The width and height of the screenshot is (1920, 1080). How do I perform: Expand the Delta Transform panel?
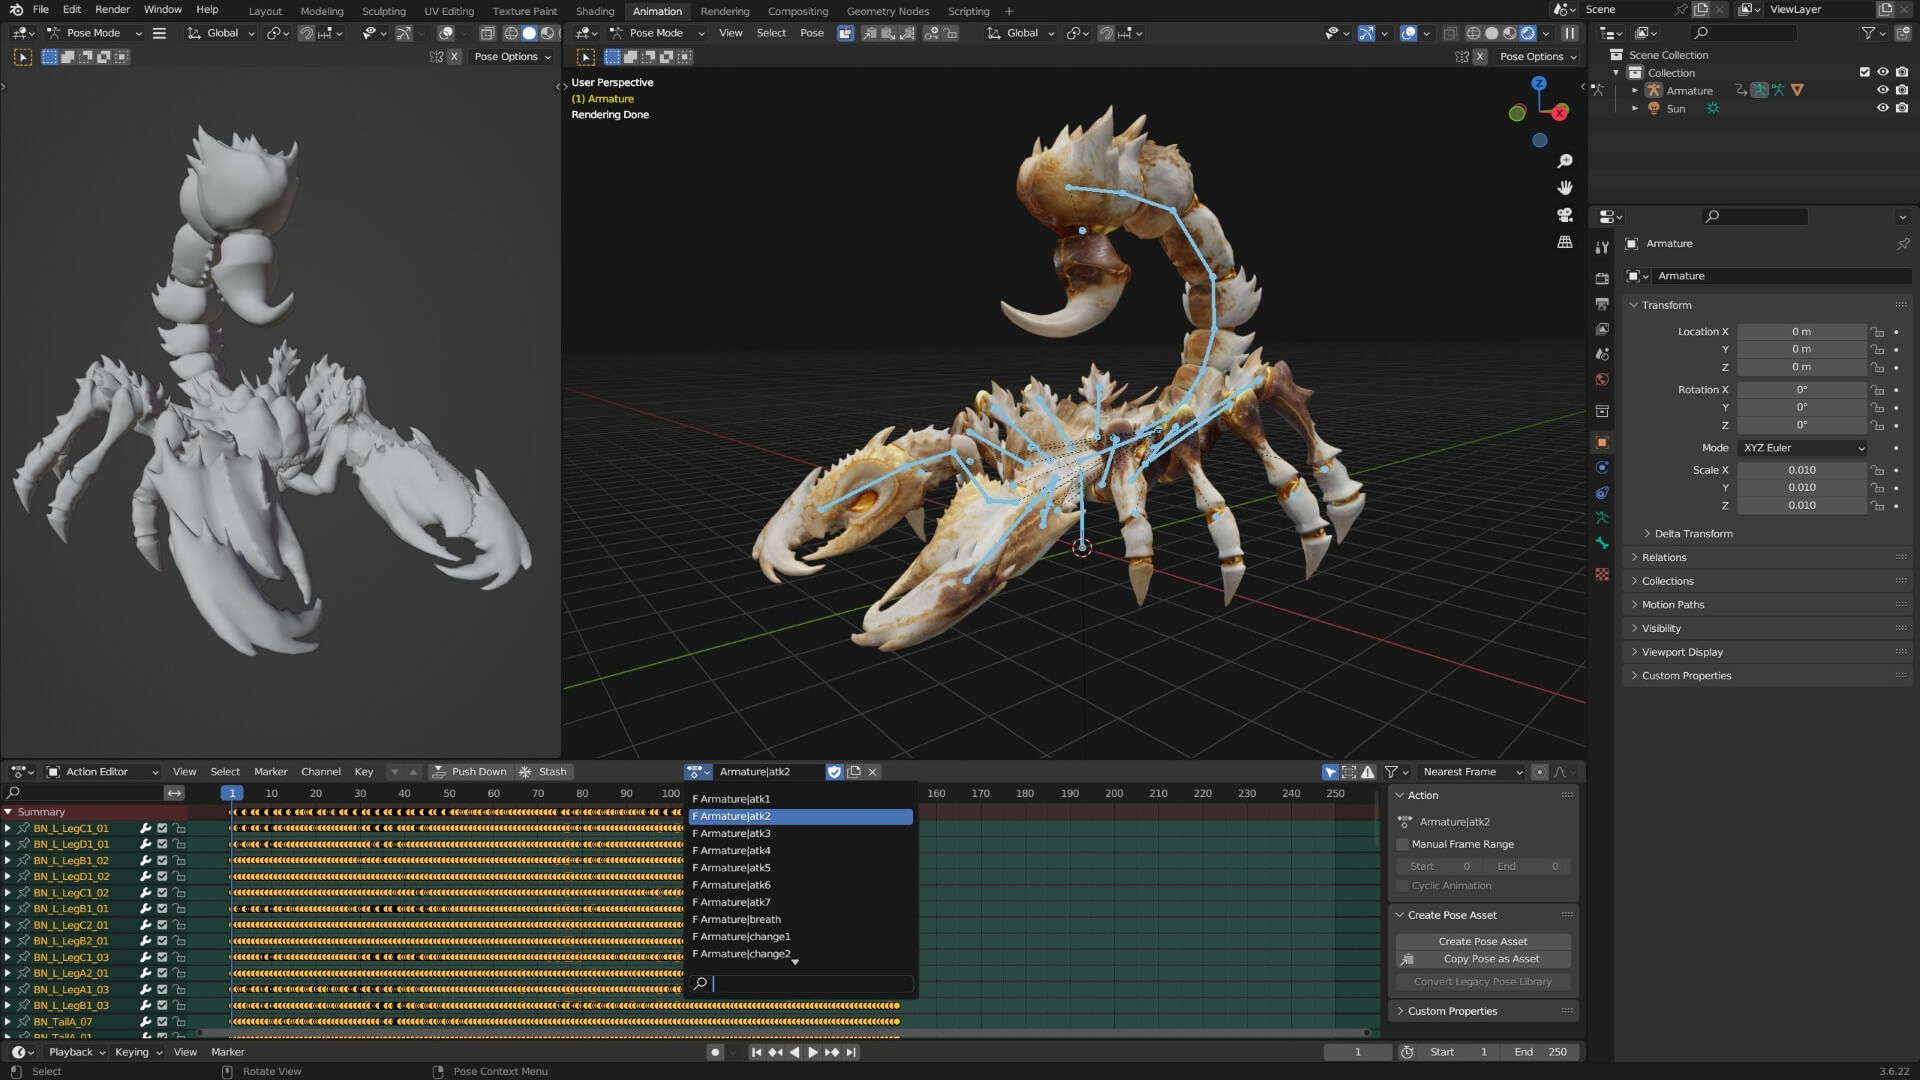coord(1692,534)
